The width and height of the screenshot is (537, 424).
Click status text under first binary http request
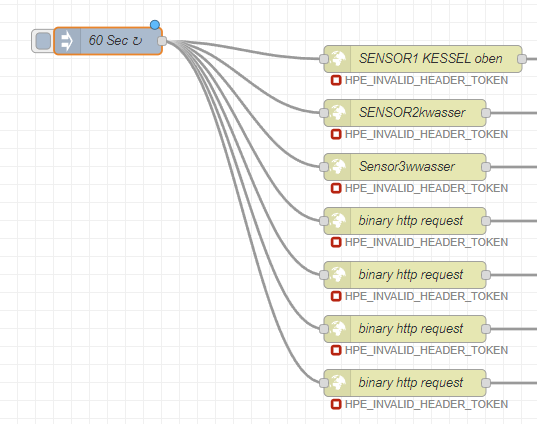click(426, 242)
